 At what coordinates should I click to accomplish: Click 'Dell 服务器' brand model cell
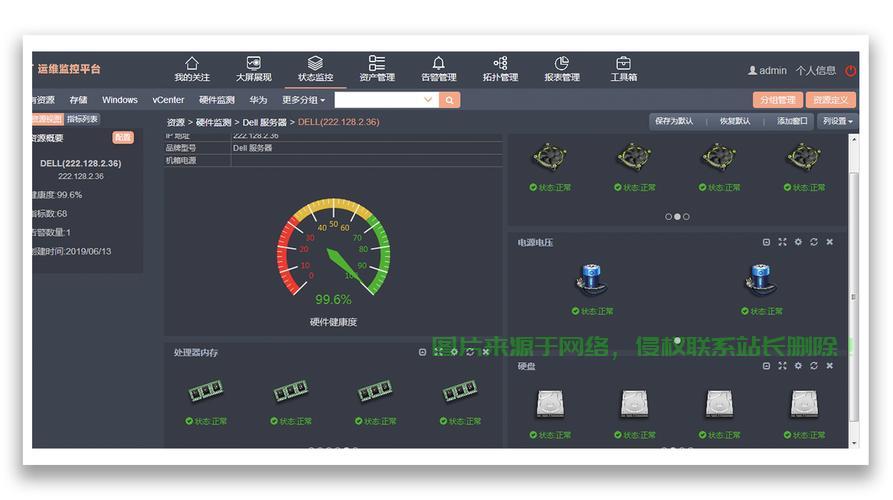tap(252, 148)
